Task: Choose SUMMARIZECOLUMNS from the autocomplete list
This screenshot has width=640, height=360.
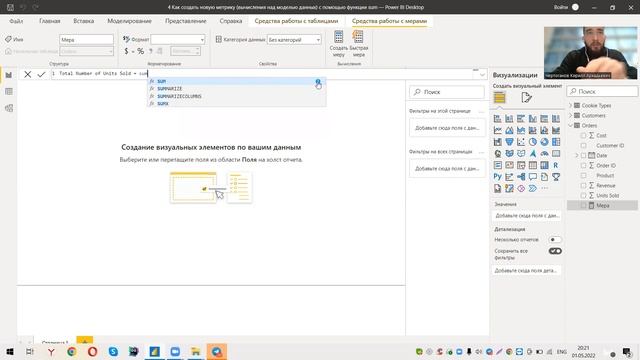Action: (237, 96)
